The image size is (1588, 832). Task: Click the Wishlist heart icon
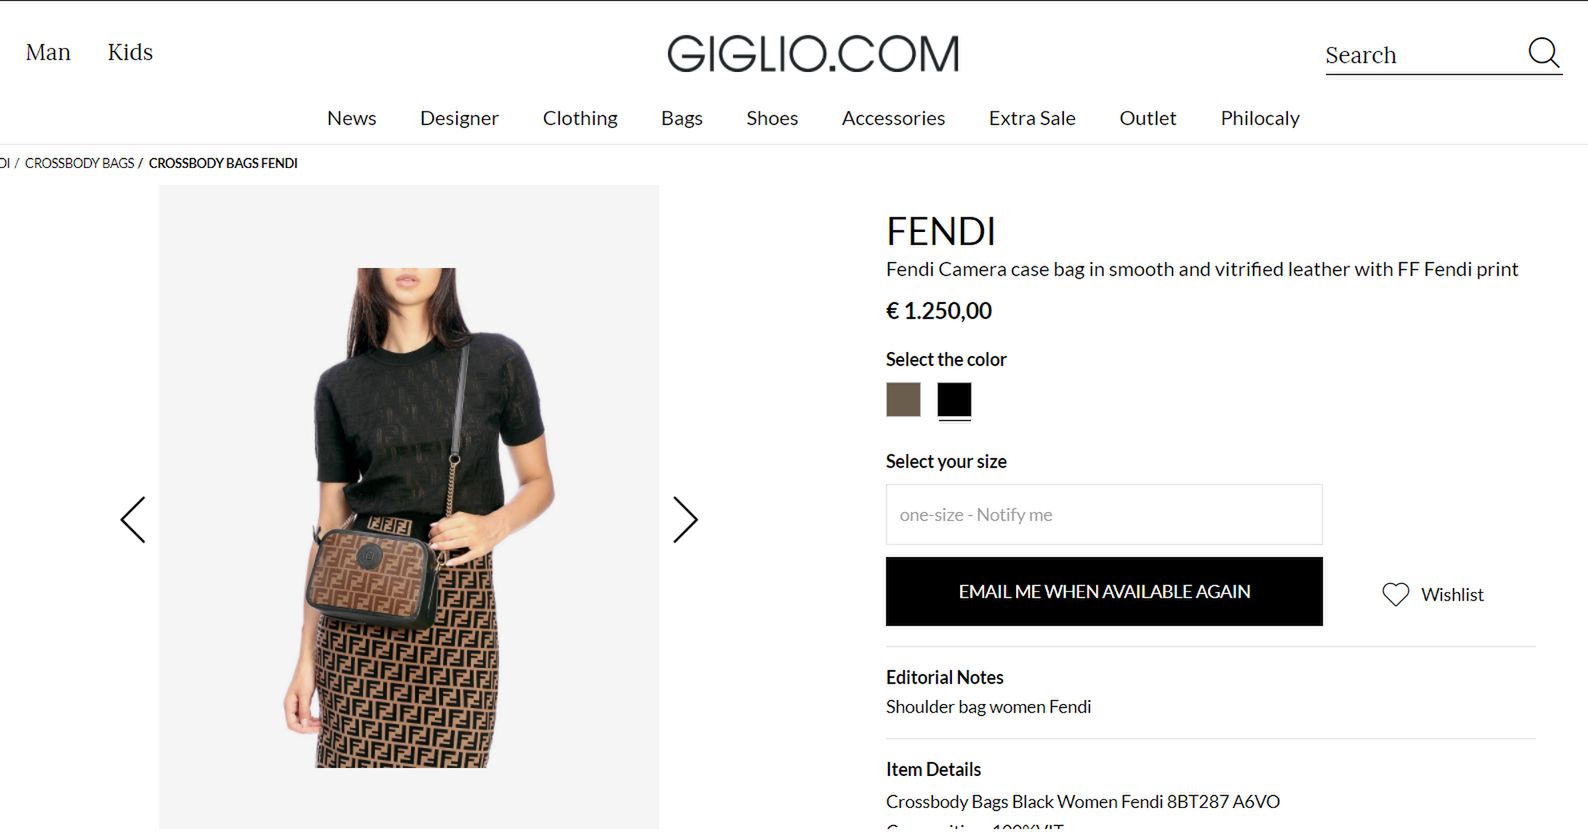[1395, 594]
